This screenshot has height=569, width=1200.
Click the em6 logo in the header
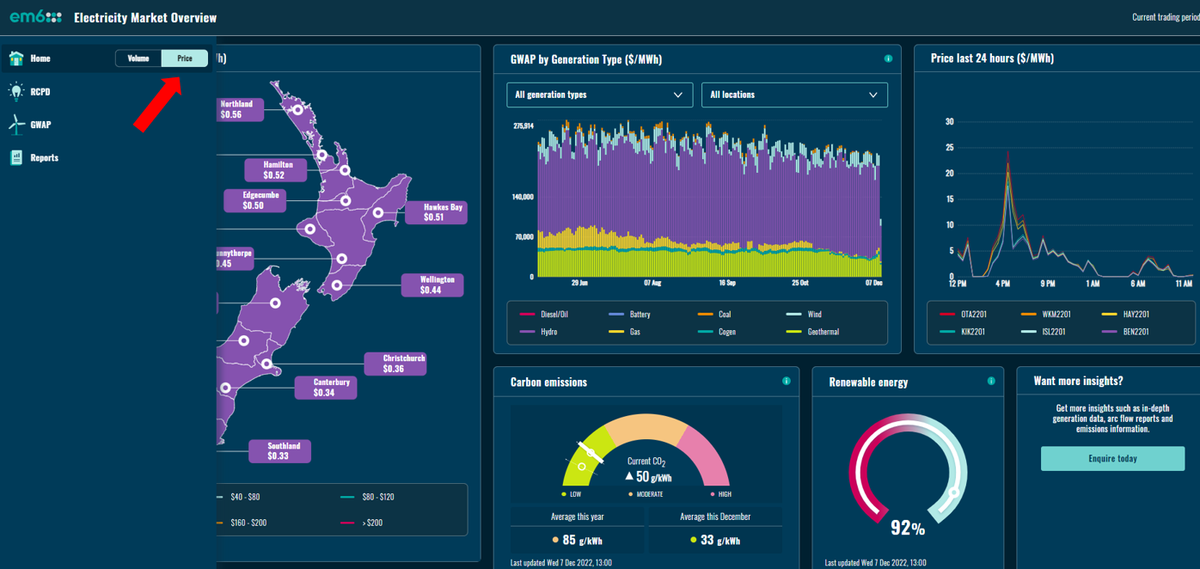[x=35, y=18]
